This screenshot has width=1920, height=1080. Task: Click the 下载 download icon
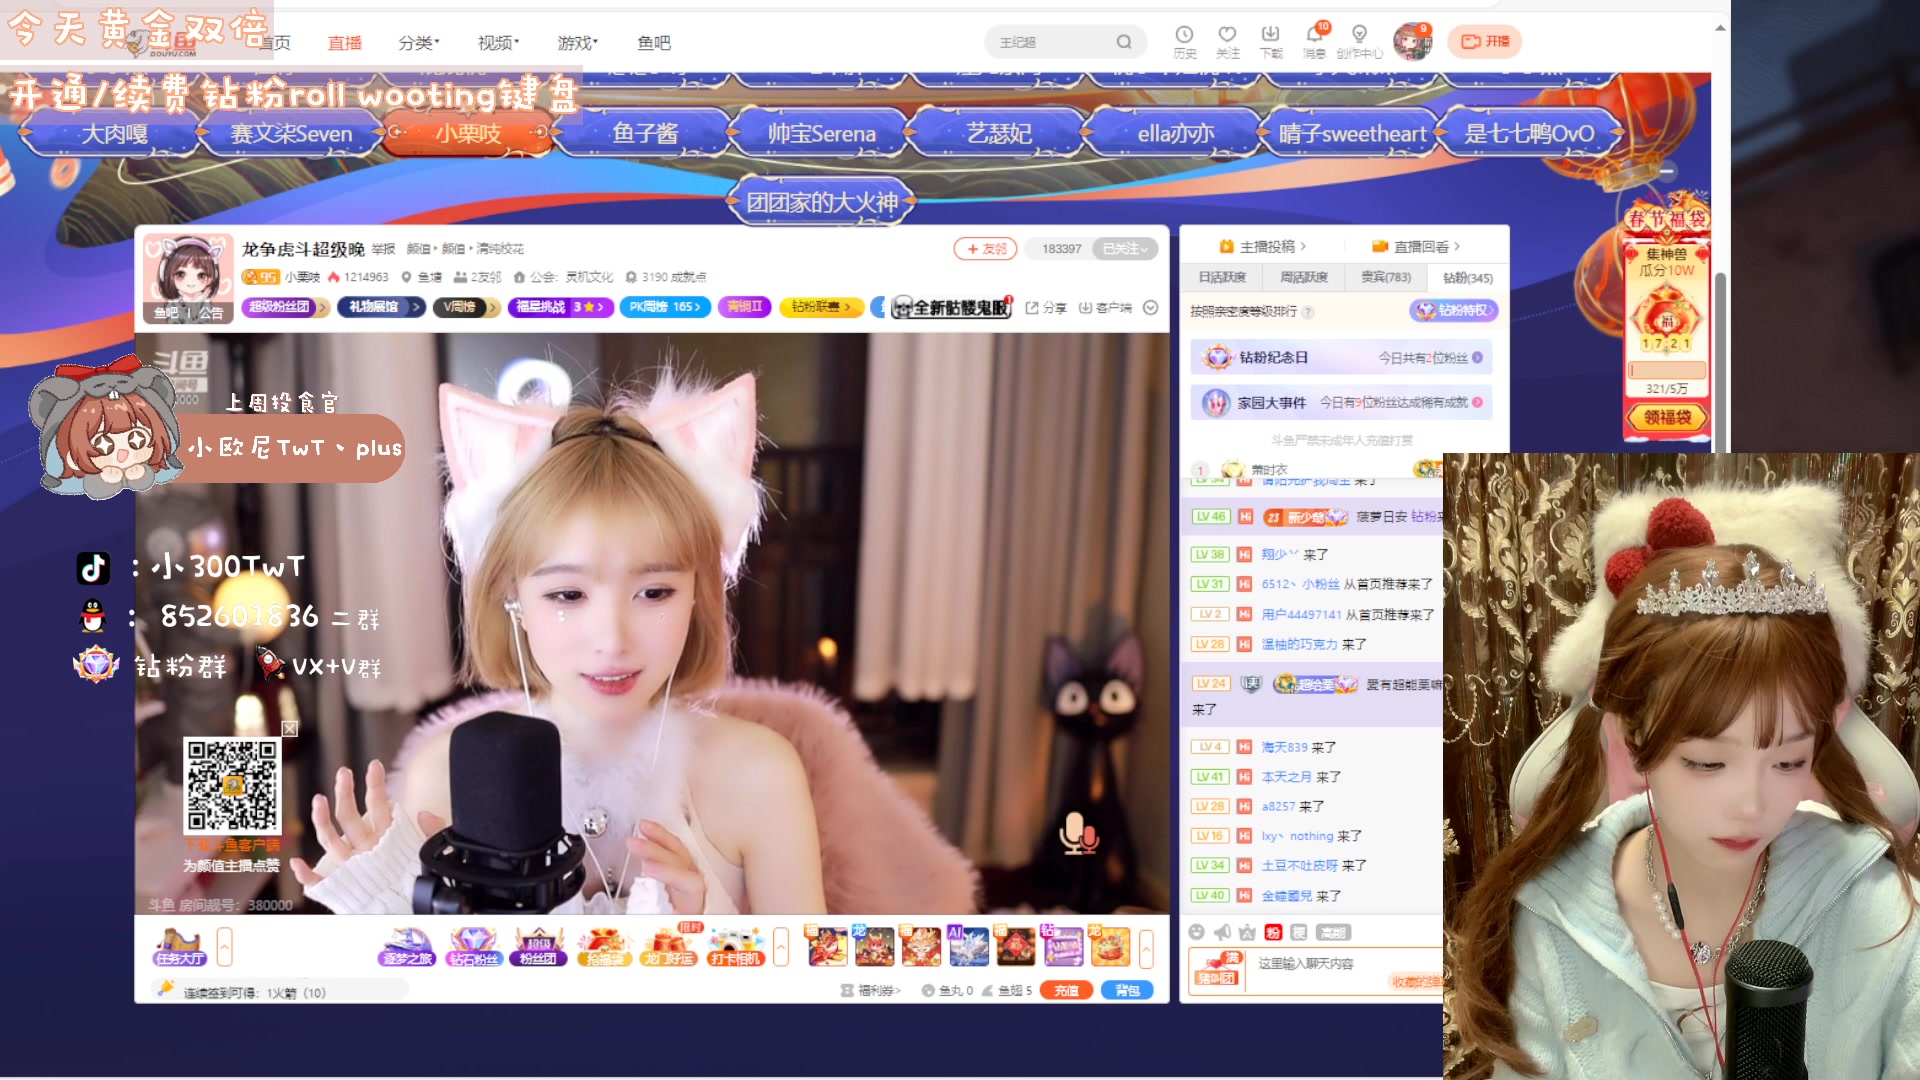(1271, 41)
